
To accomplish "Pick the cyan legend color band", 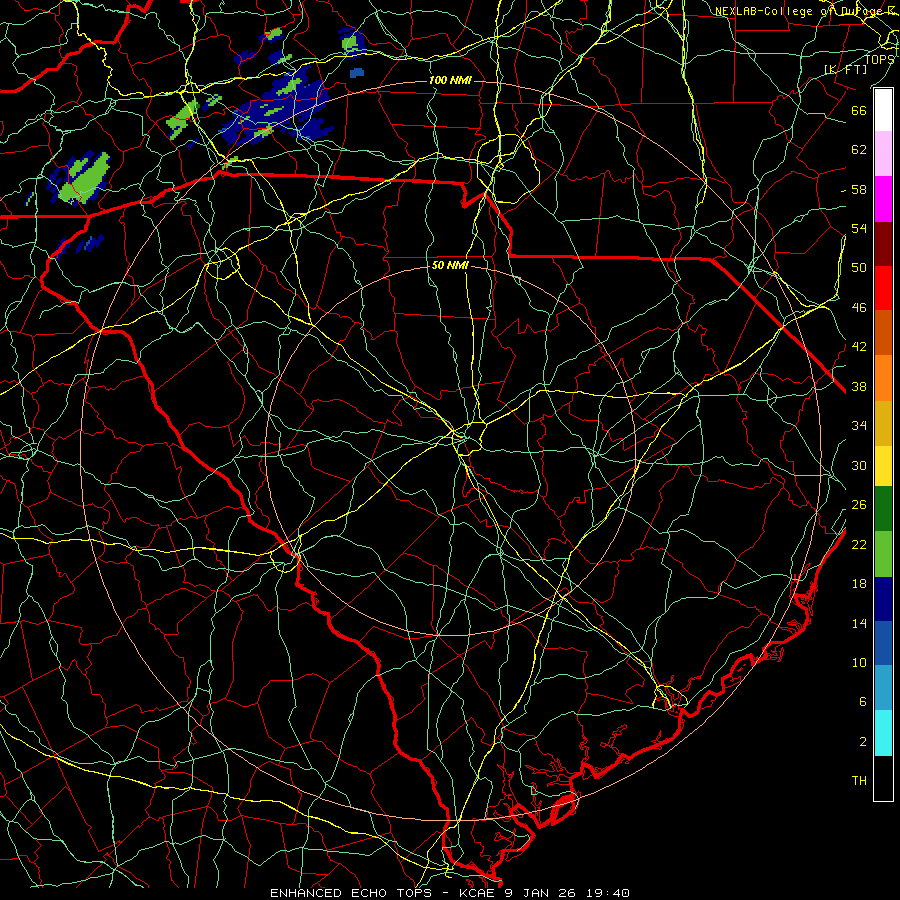I will pos(883,733).
